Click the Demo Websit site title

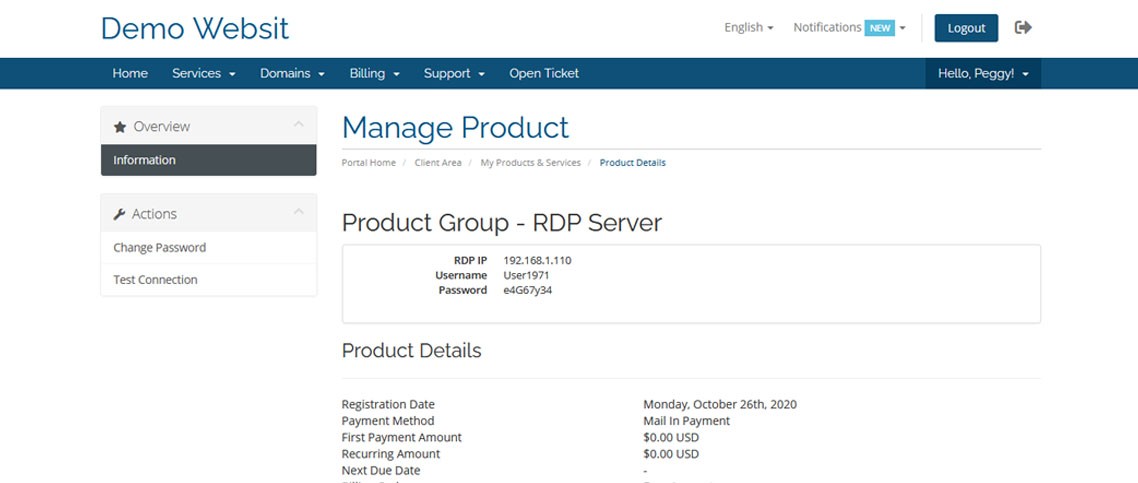195,28
